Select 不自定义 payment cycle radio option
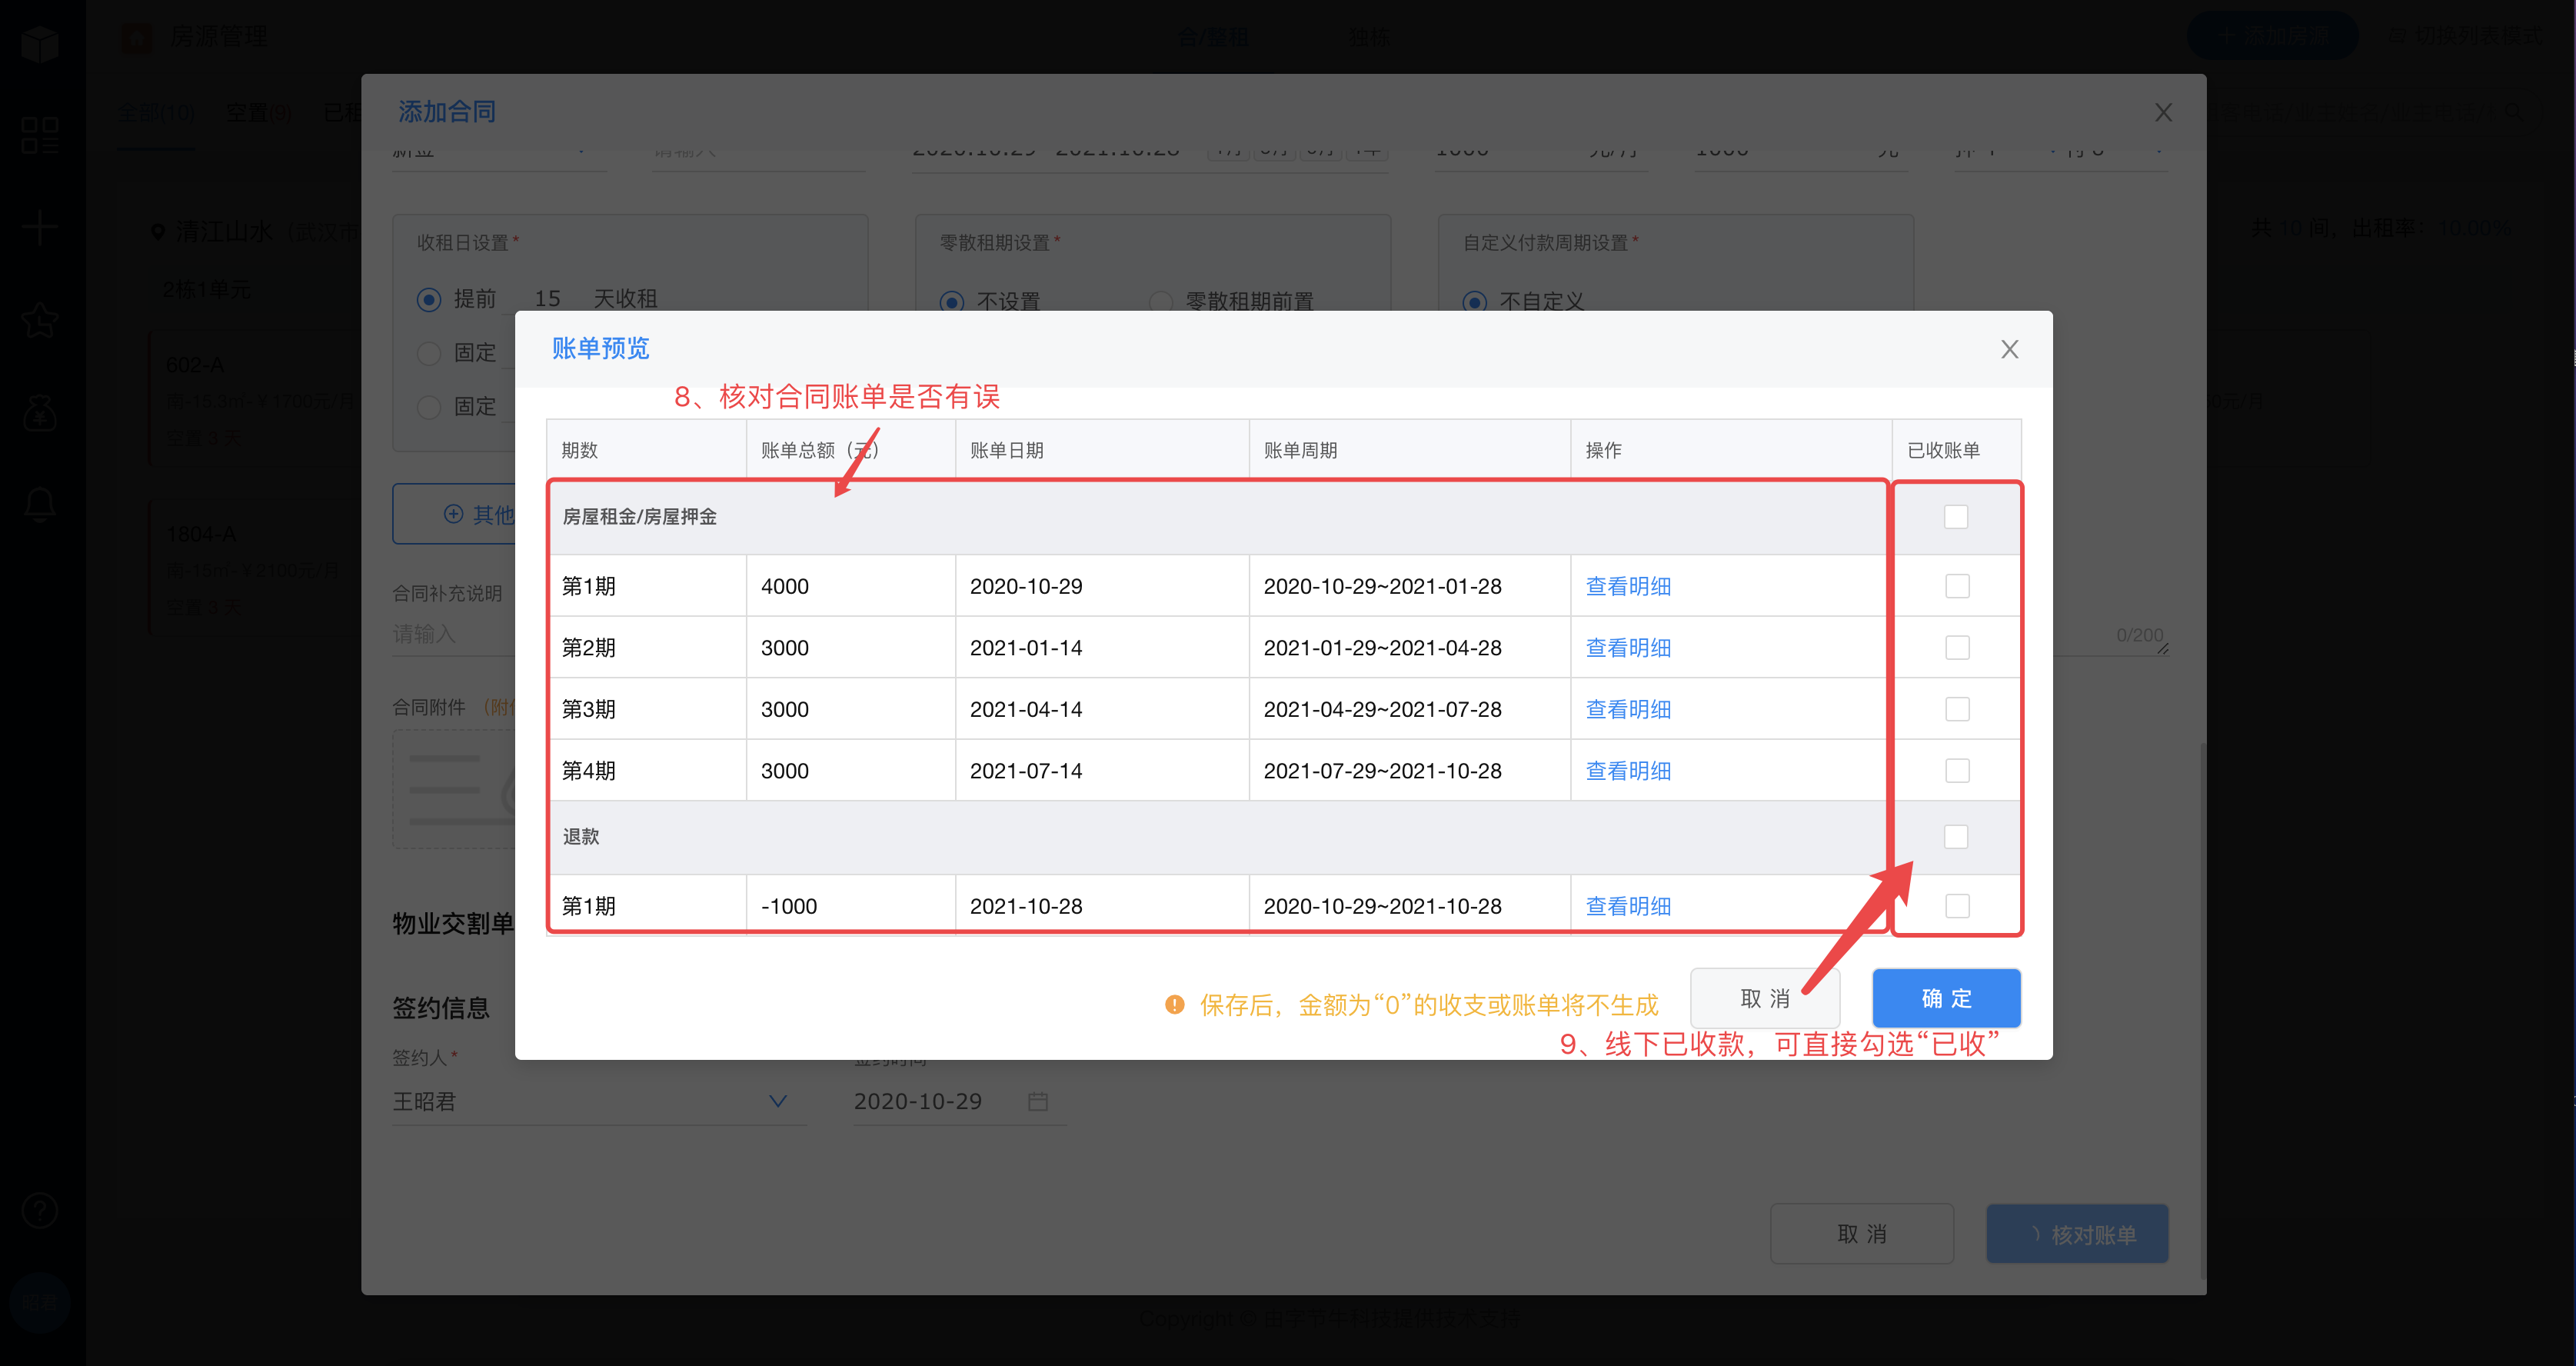Viewport: 2576px width, 1366px height. click(x=1475, y=301)
